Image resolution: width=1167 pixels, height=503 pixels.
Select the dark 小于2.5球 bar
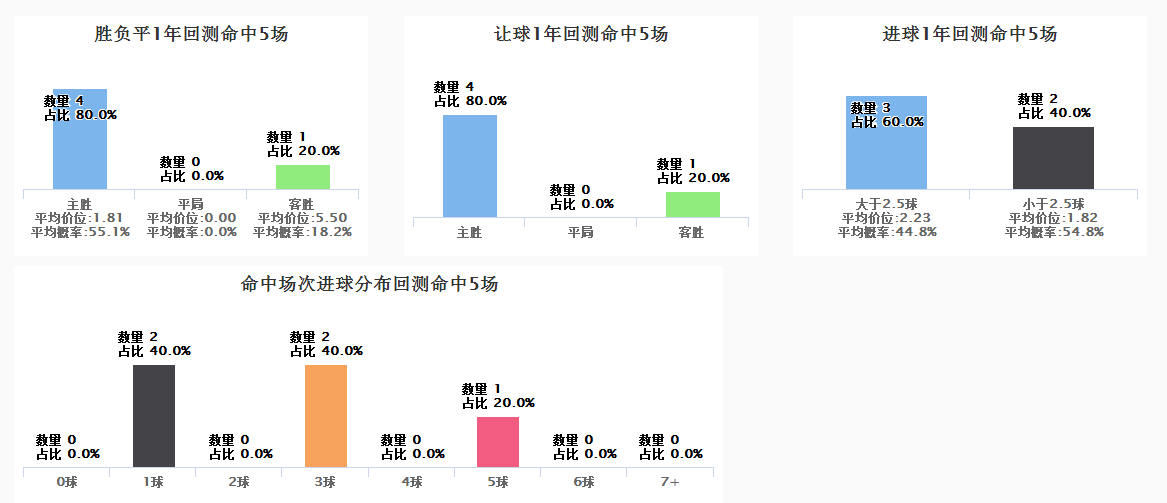(1053, 158)
